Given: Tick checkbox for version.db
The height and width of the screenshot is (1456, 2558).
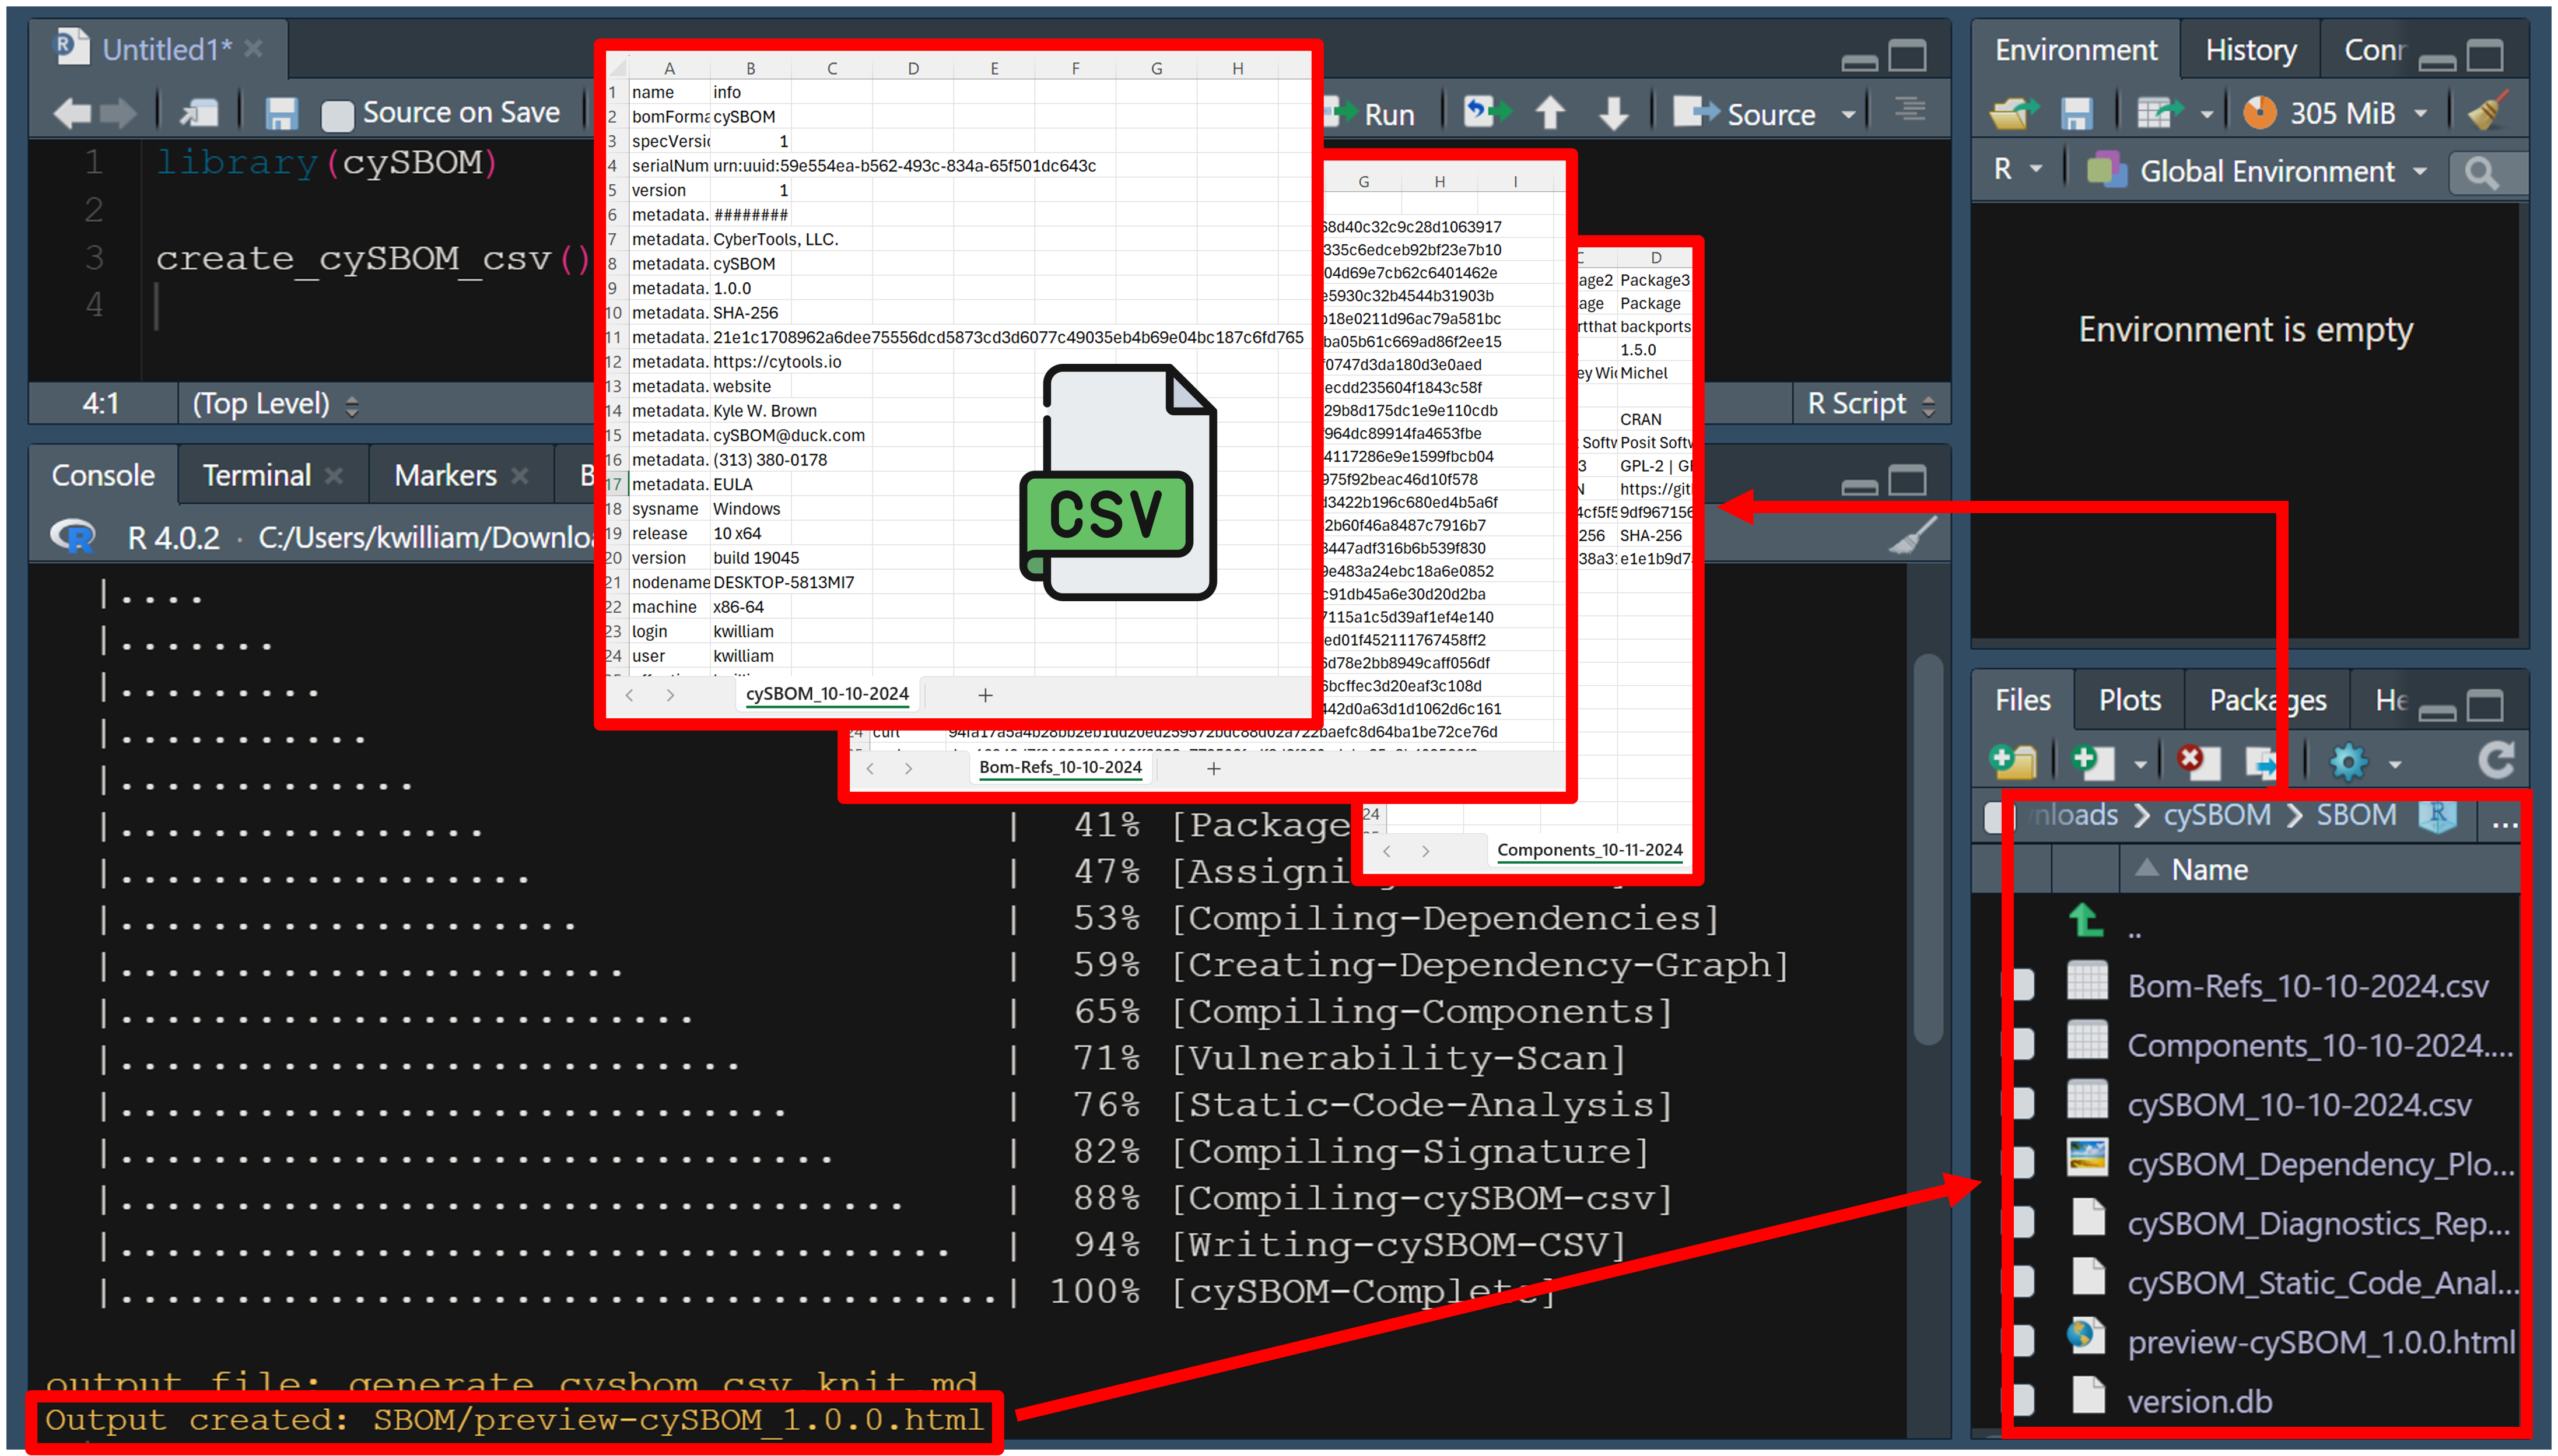Looking at the screenshot, I should (2022, 1400).
